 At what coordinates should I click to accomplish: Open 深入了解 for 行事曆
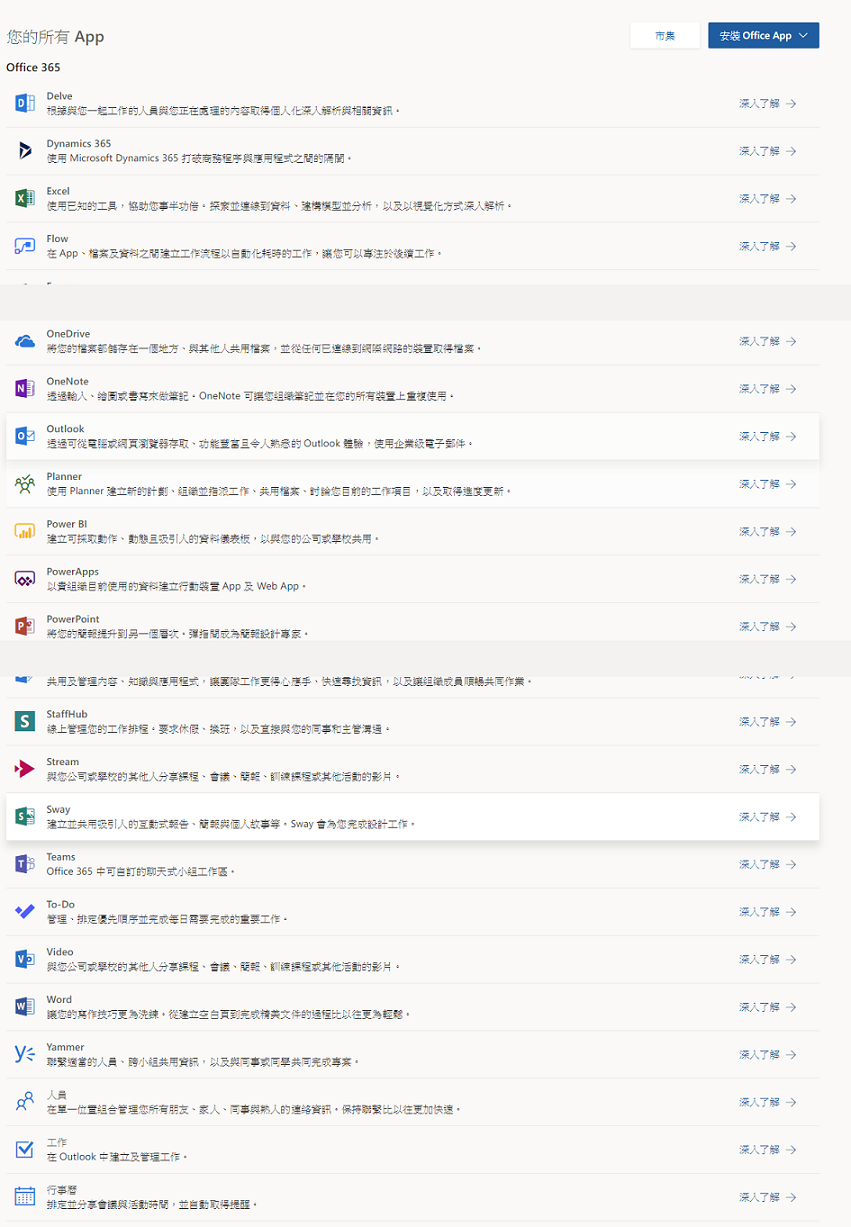click(767, 1197)
